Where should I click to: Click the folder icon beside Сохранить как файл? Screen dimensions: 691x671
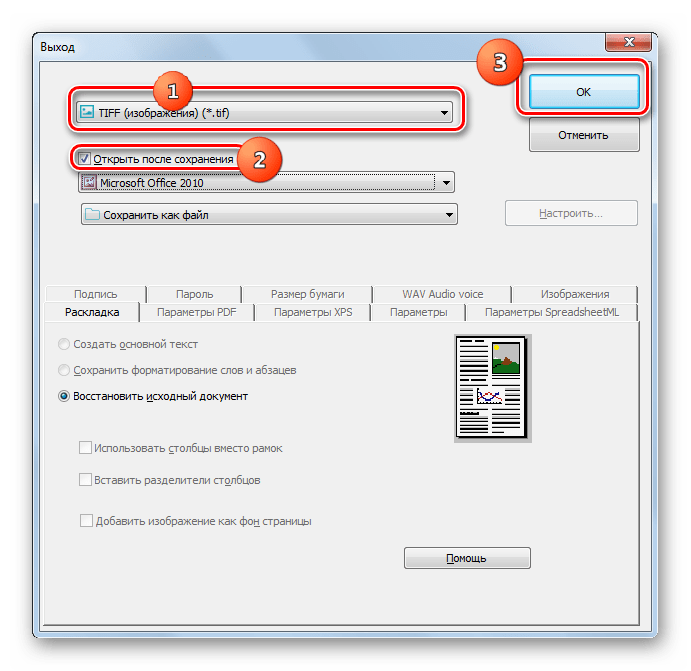92,215
